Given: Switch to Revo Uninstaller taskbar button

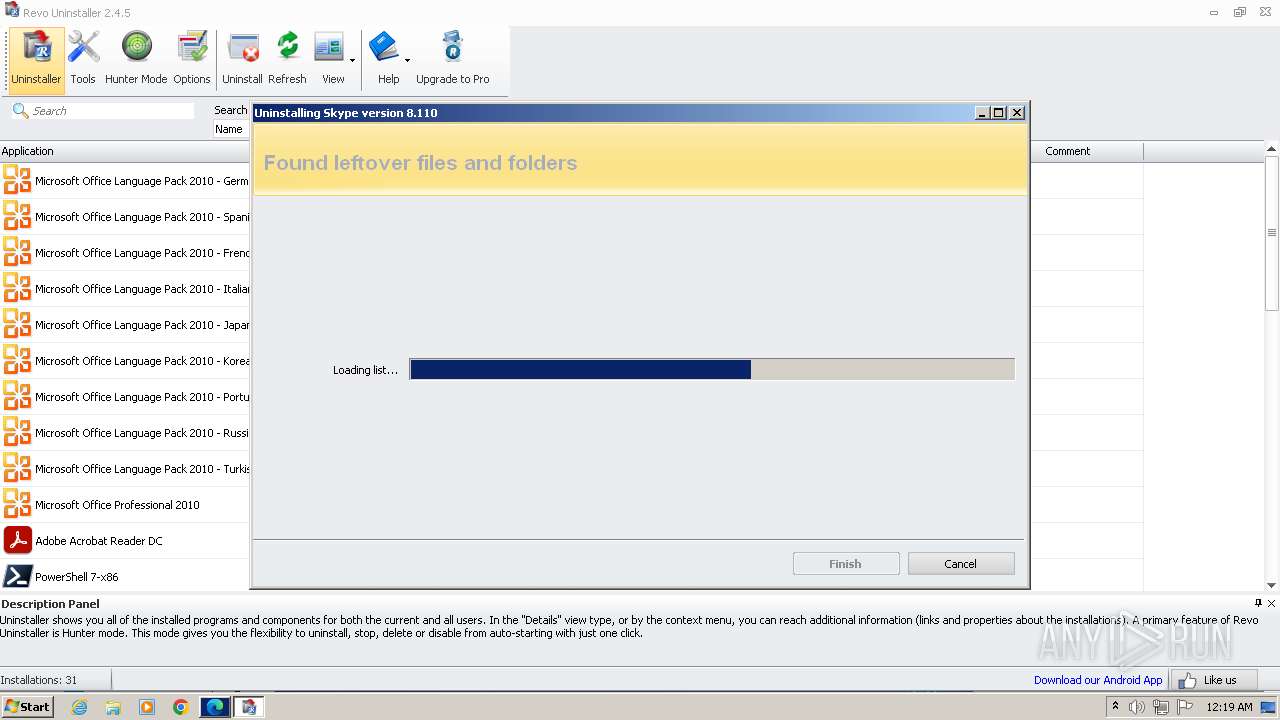Looking at the screenshot, I should [x=249, y=707].
